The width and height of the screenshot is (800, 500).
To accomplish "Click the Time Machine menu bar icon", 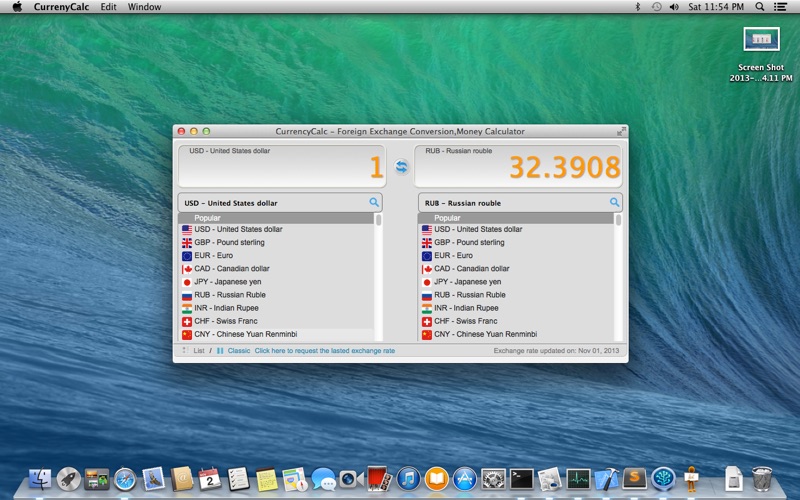I will point(656,7).
